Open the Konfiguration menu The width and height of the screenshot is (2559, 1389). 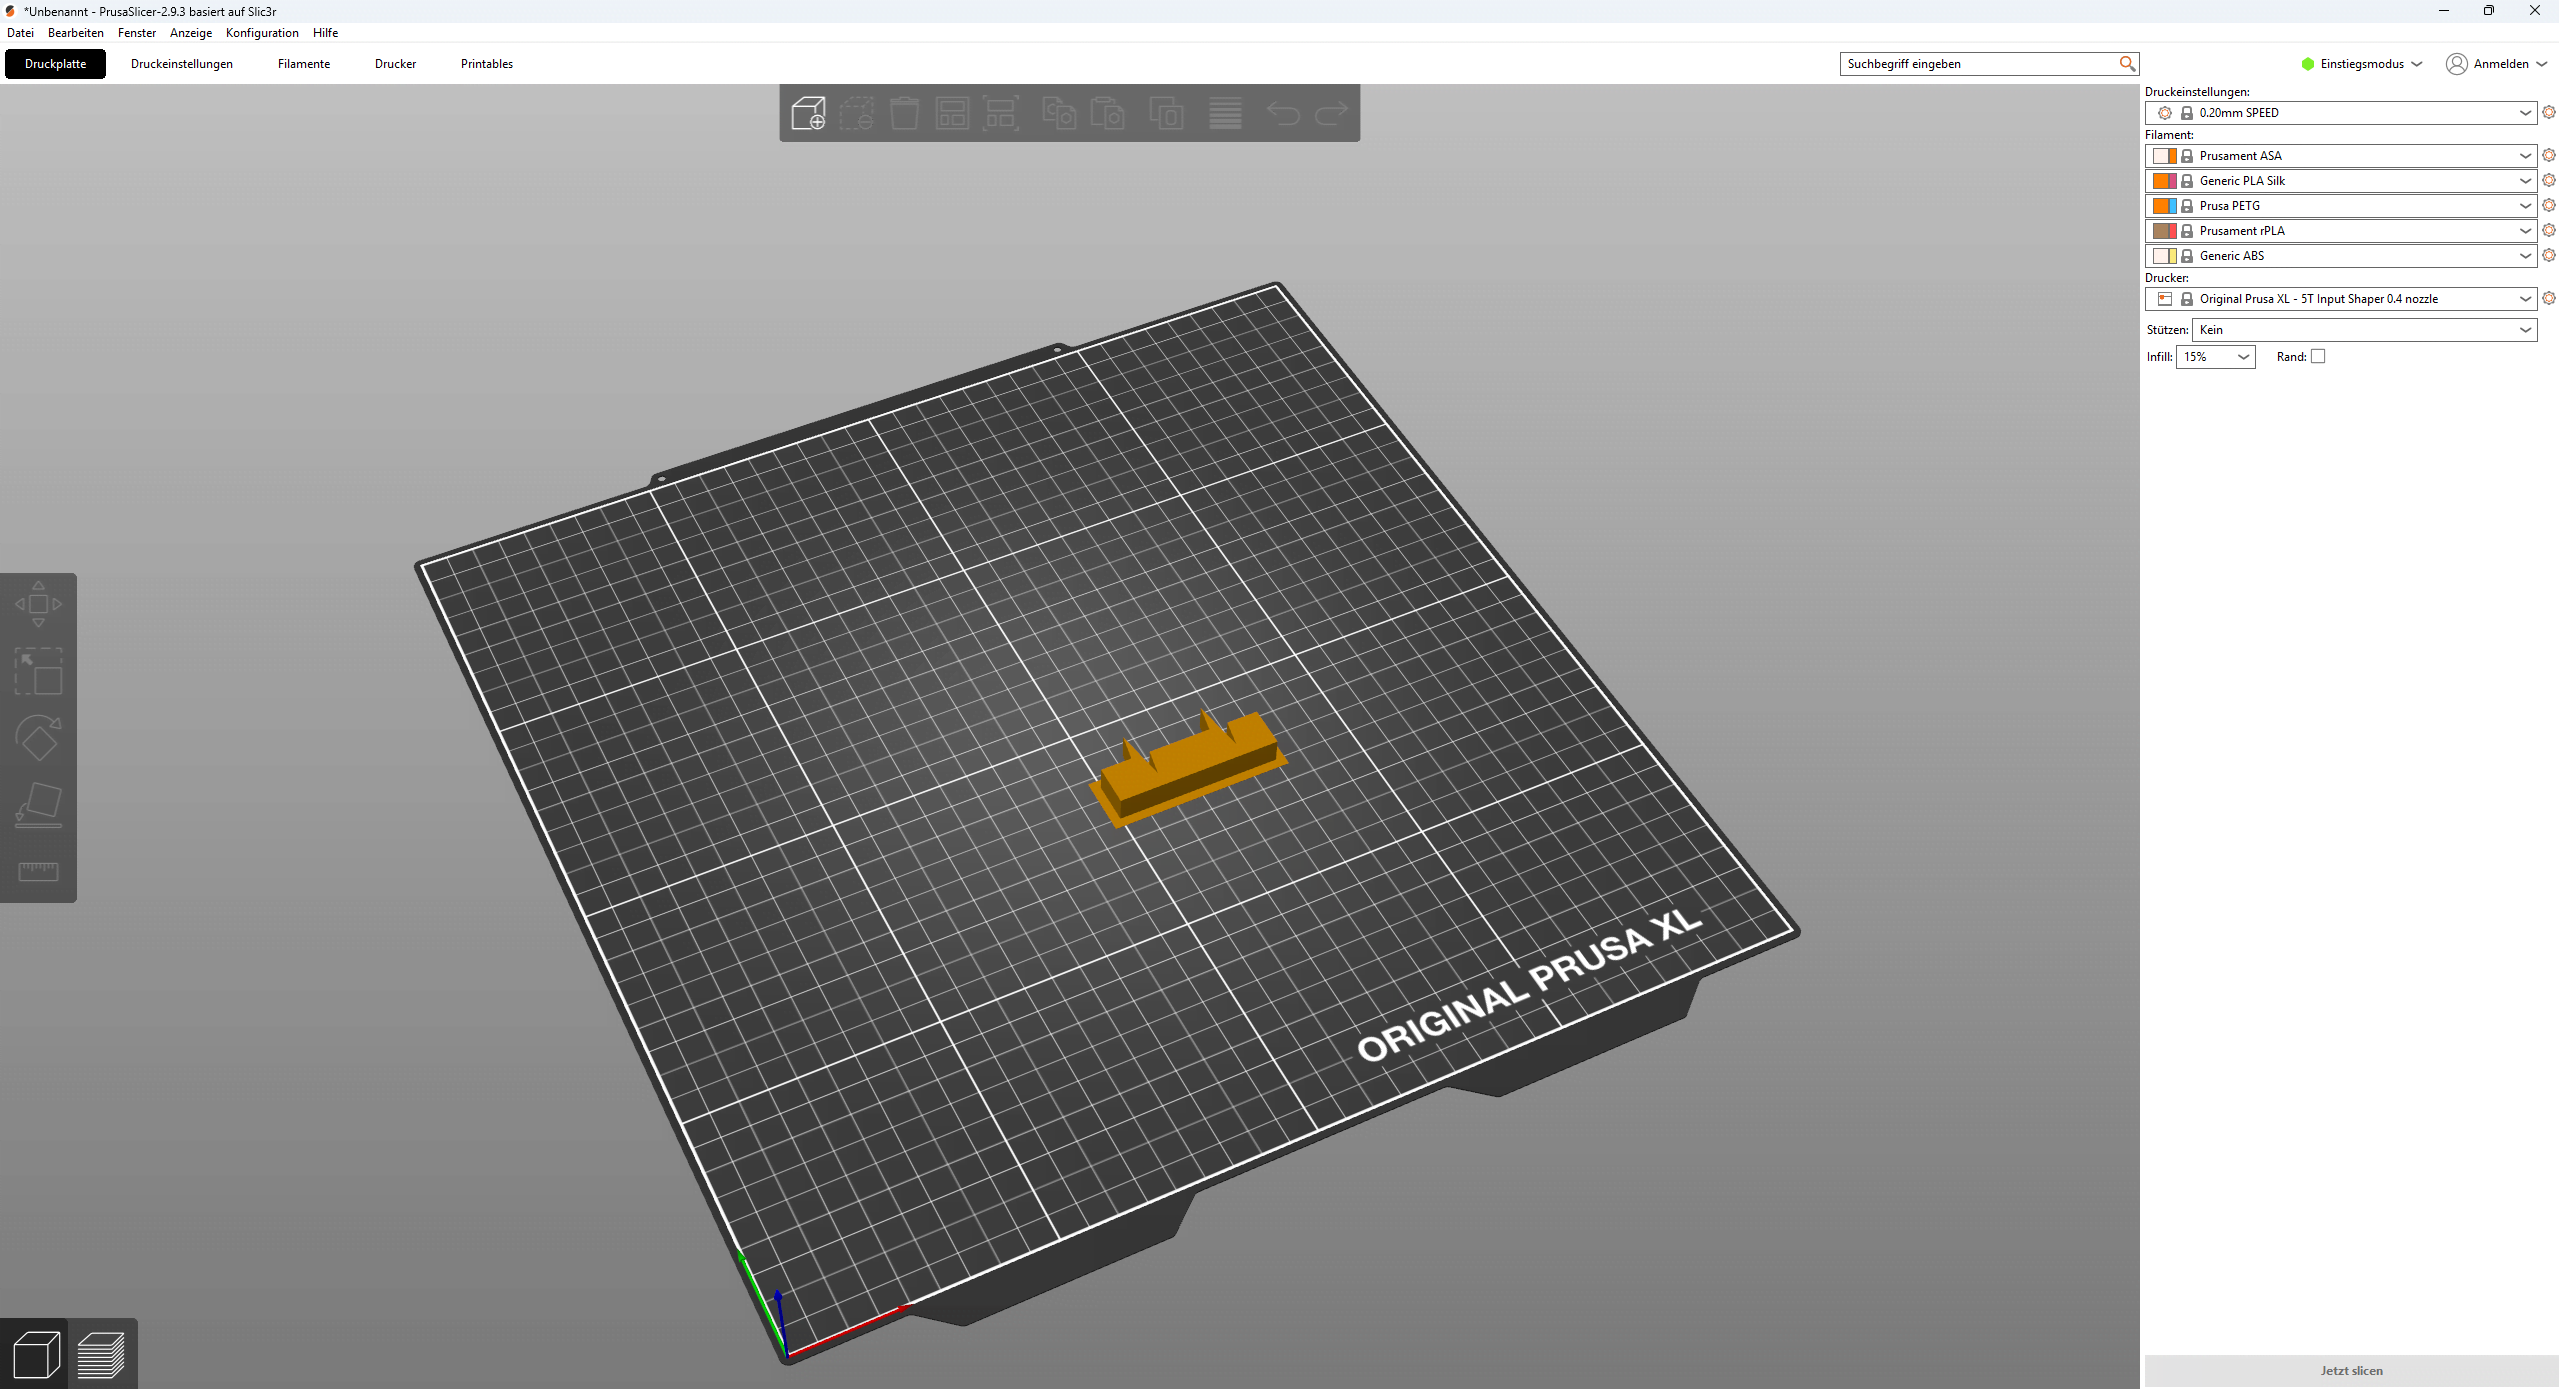[x=262, y=33]
